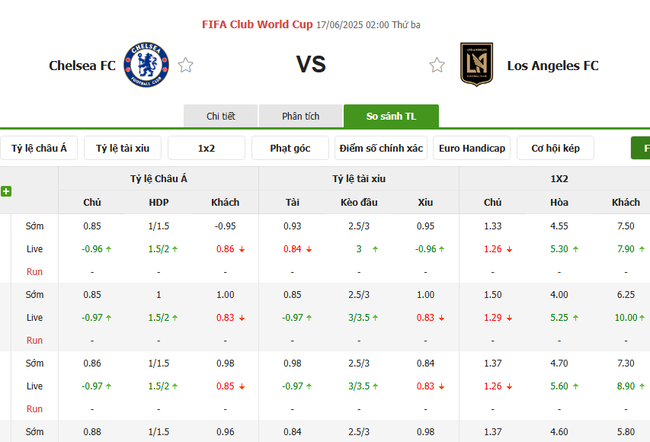
Task: Click the Chelsea FC club crest
Action: tap(145, 65)
